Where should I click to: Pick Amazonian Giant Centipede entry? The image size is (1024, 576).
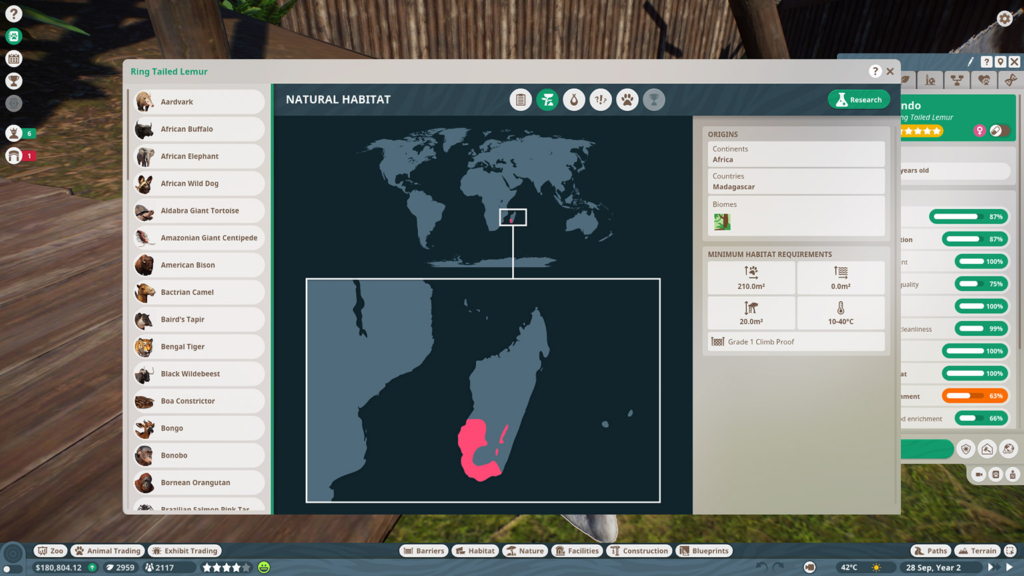[199, 238]
